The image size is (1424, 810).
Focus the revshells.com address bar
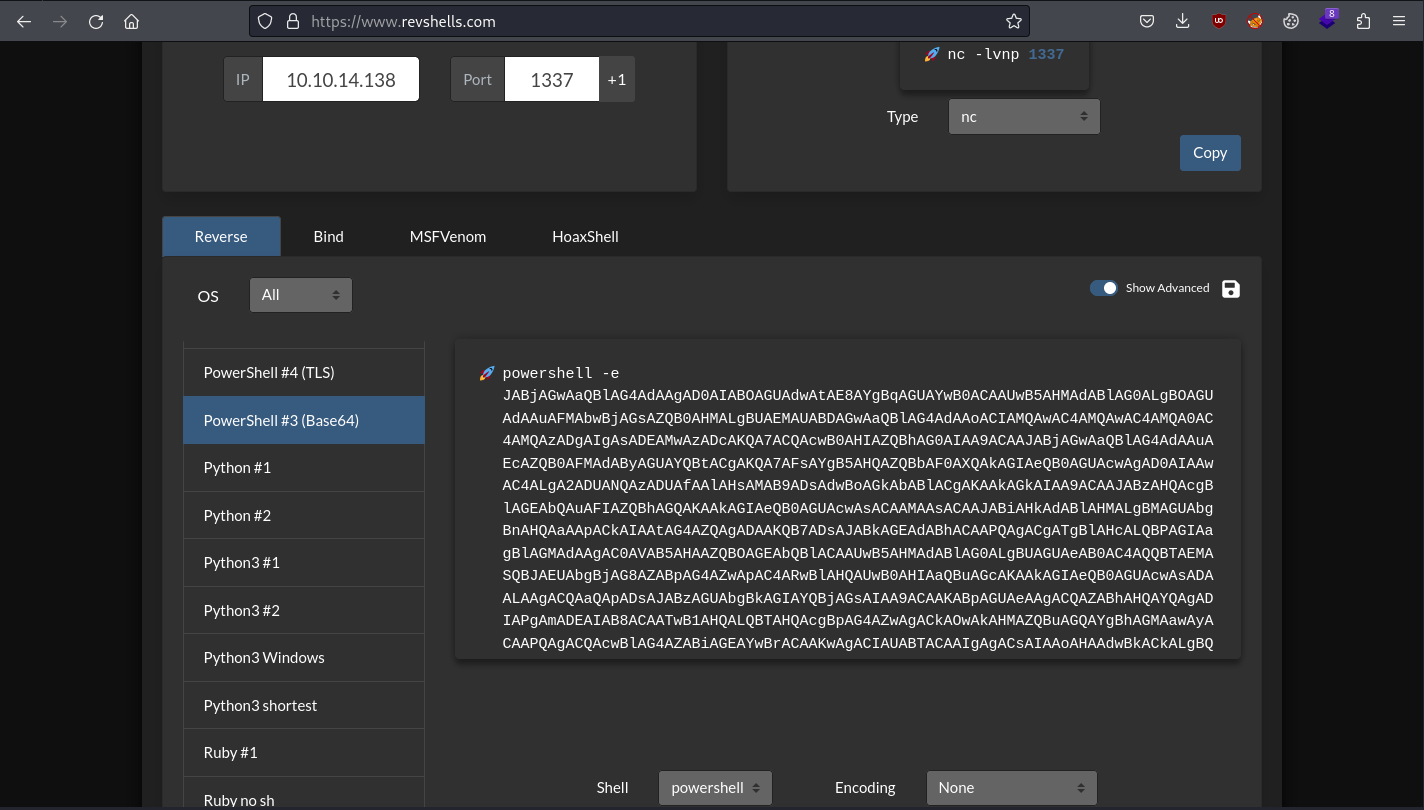tap(640, 21)
